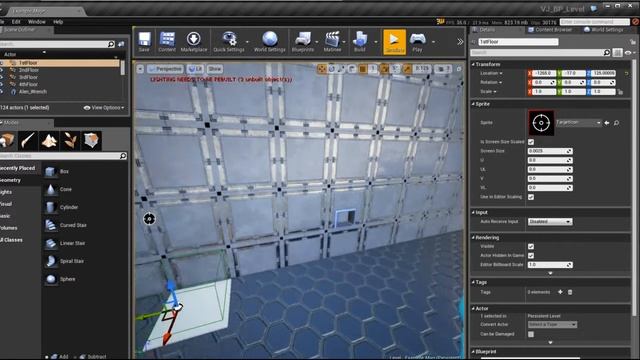This screenshot has height=360, width=640.
Task: Select Alien_Wrench actor in outliner
Action: click(x=33, y=92)
